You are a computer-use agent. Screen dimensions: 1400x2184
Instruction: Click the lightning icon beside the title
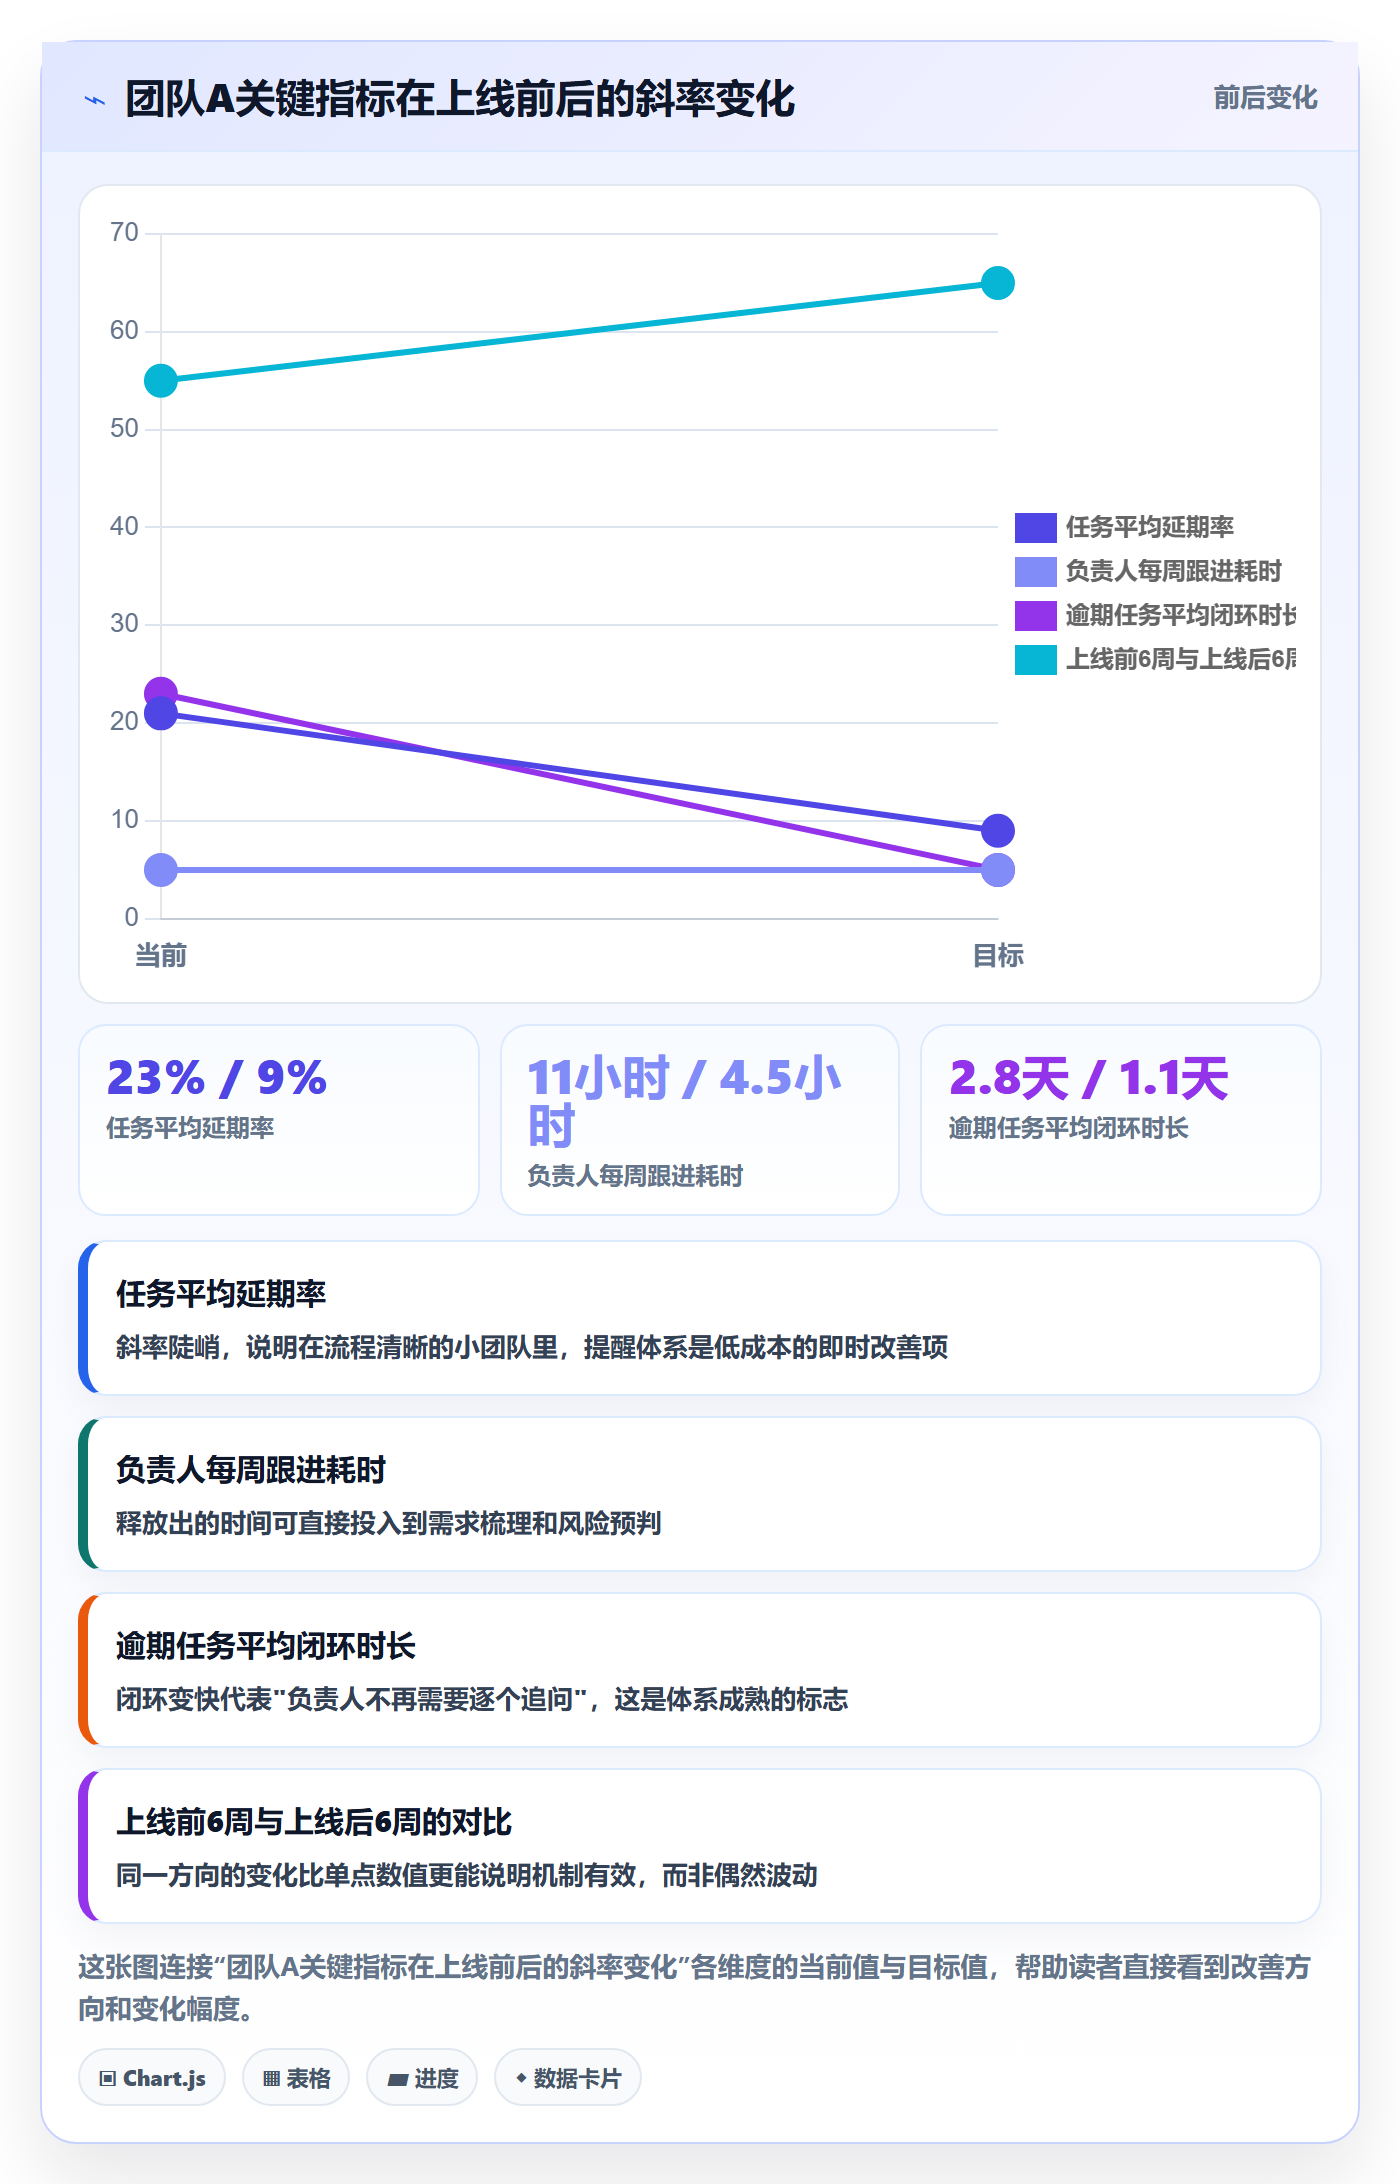(x=95, y=100)
